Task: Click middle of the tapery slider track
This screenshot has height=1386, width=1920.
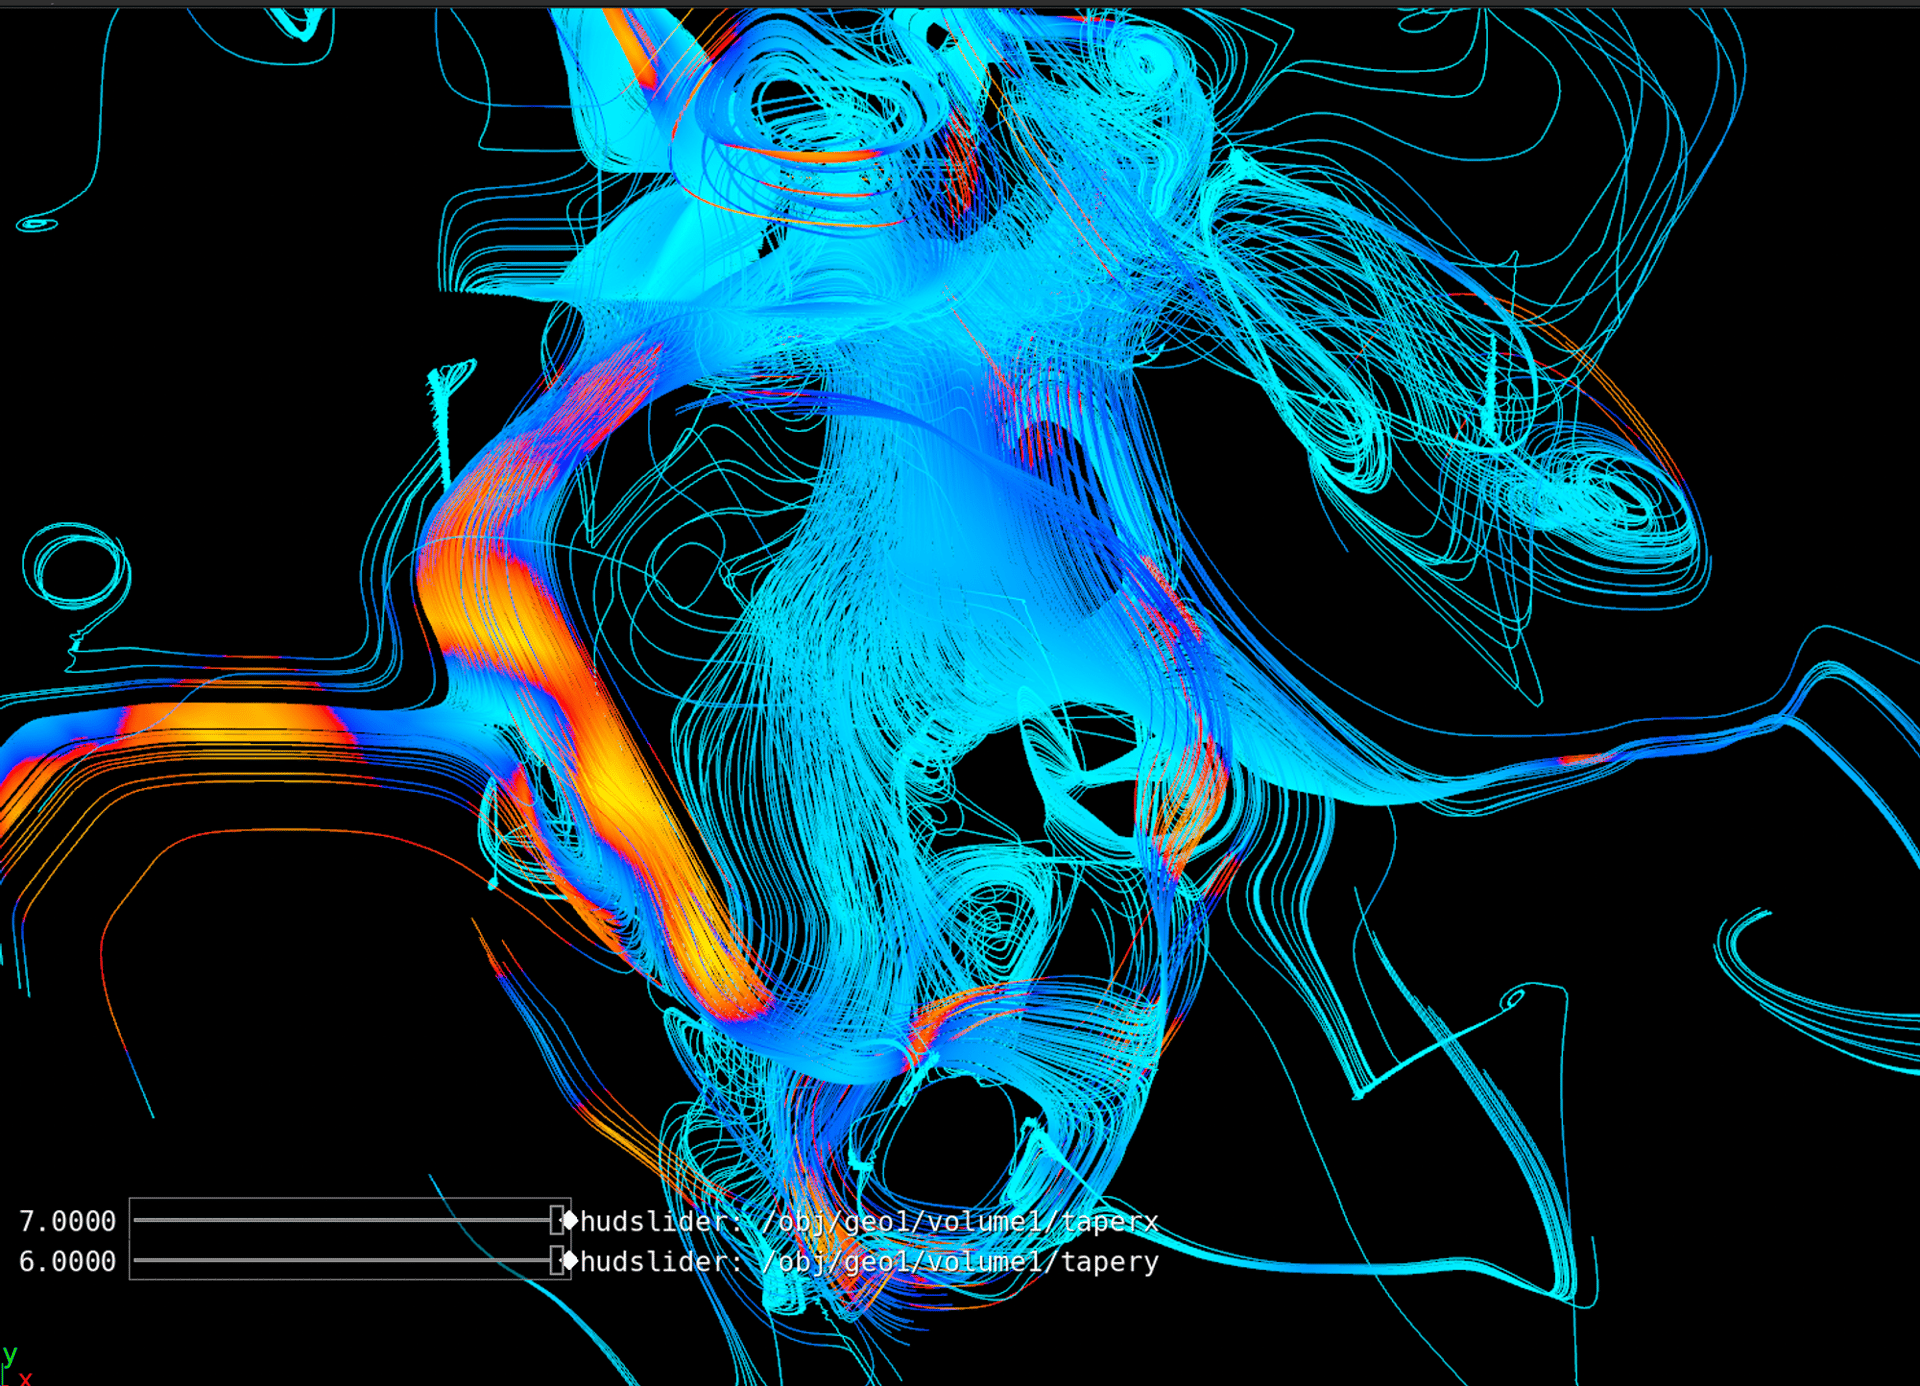Action: 343,1261
